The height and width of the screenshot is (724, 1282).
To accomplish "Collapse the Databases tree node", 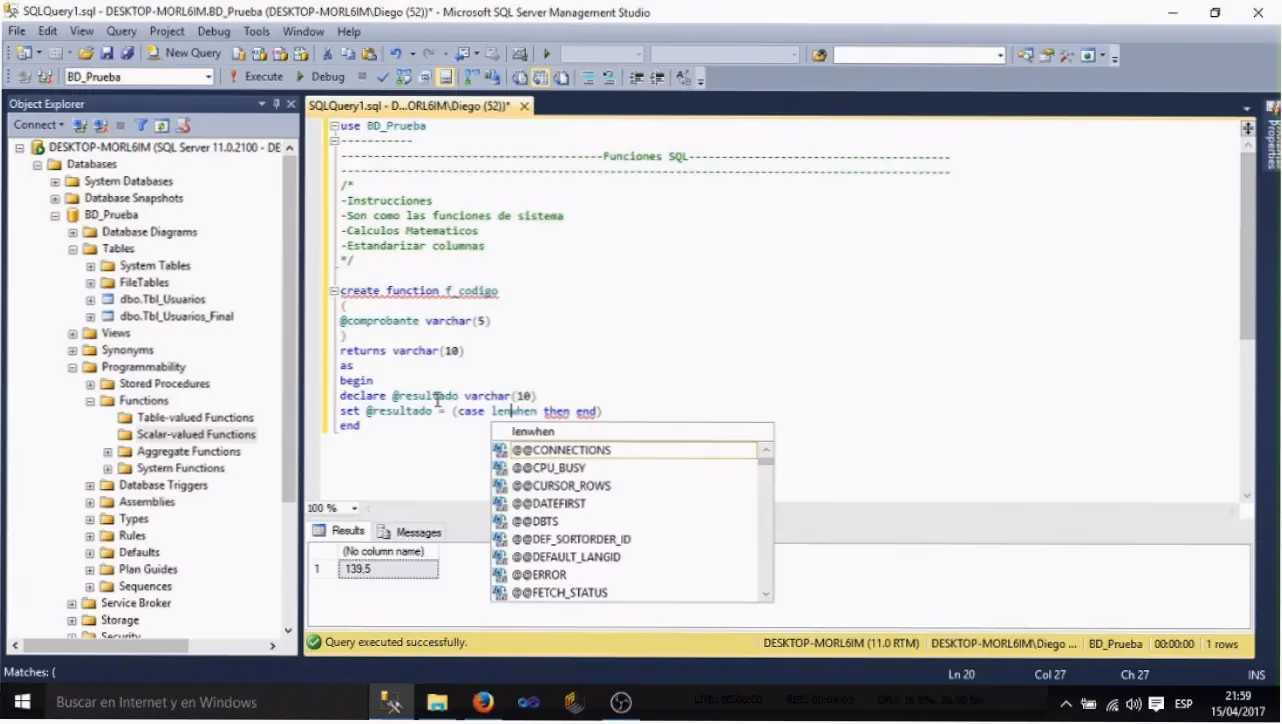I will (x=37, y=164).
